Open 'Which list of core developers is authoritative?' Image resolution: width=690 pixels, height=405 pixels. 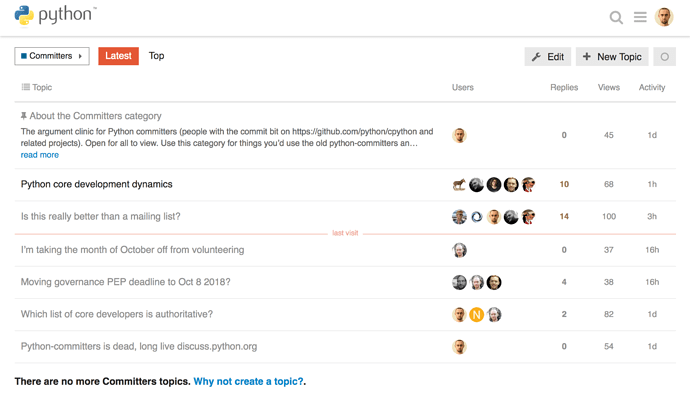(x=117, y=314)
